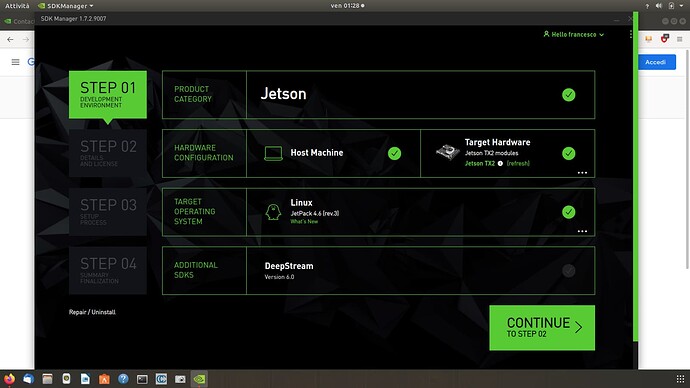This screenshot has height=388, width=690.
Task: Click the Host Machine laptop icon
Action: tap(273, 154)
